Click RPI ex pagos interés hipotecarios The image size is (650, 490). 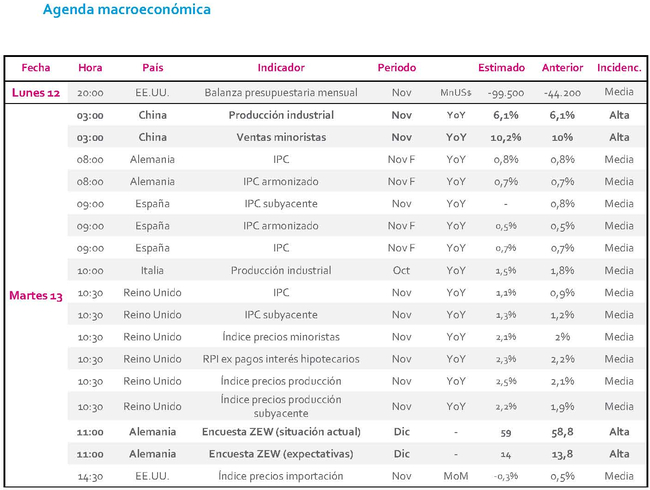pyautogui.click(x=281, y=359)
